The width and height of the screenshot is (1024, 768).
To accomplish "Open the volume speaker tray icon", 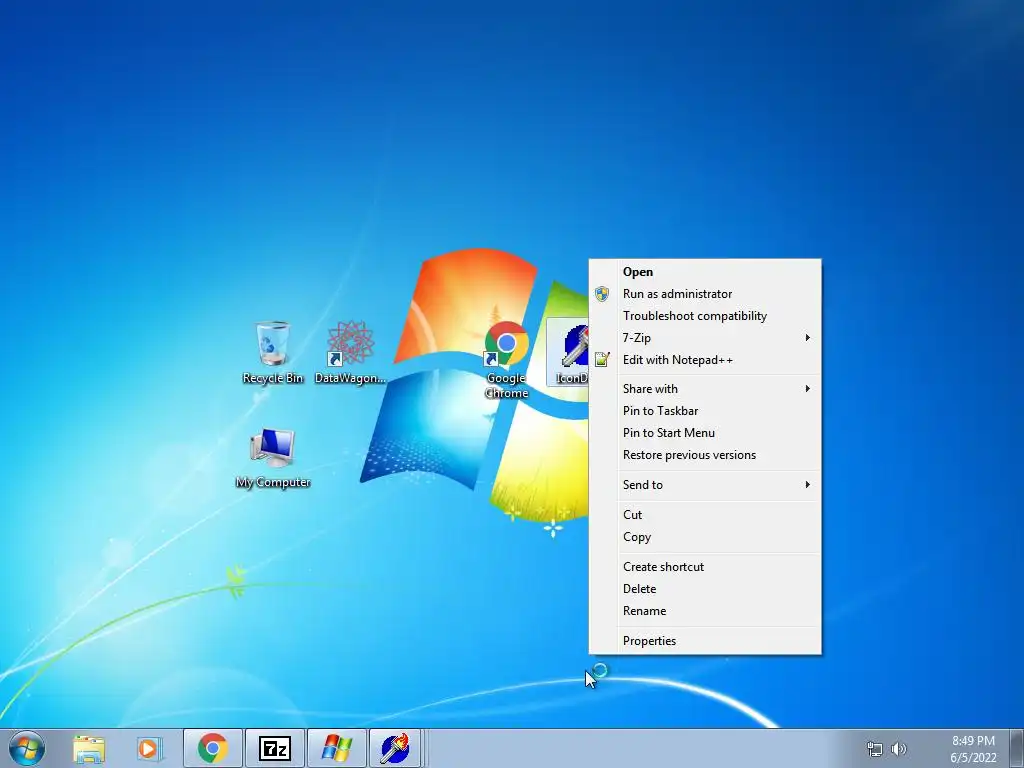I will point(899,749).
